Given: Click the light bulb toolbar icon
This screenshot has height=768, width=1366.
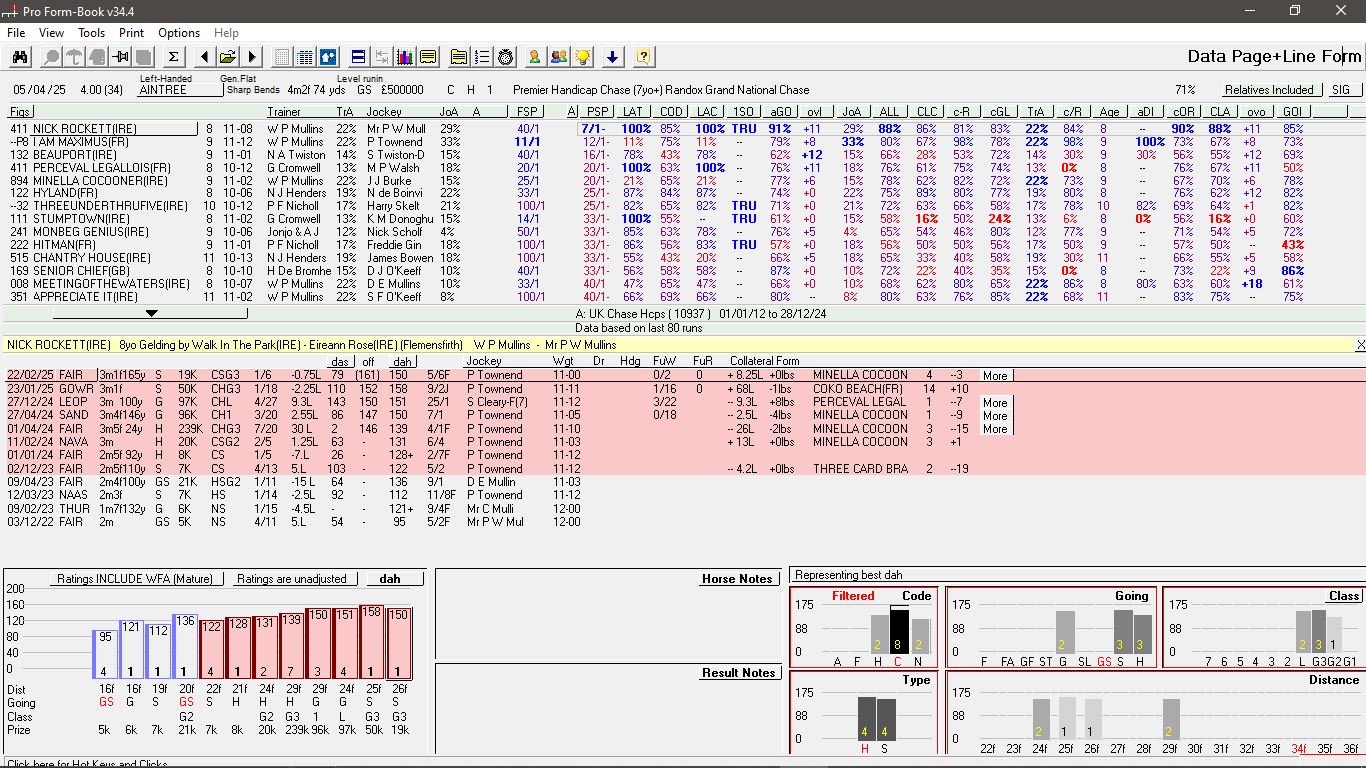Looking at the screenshot, I should coord(582,57).
